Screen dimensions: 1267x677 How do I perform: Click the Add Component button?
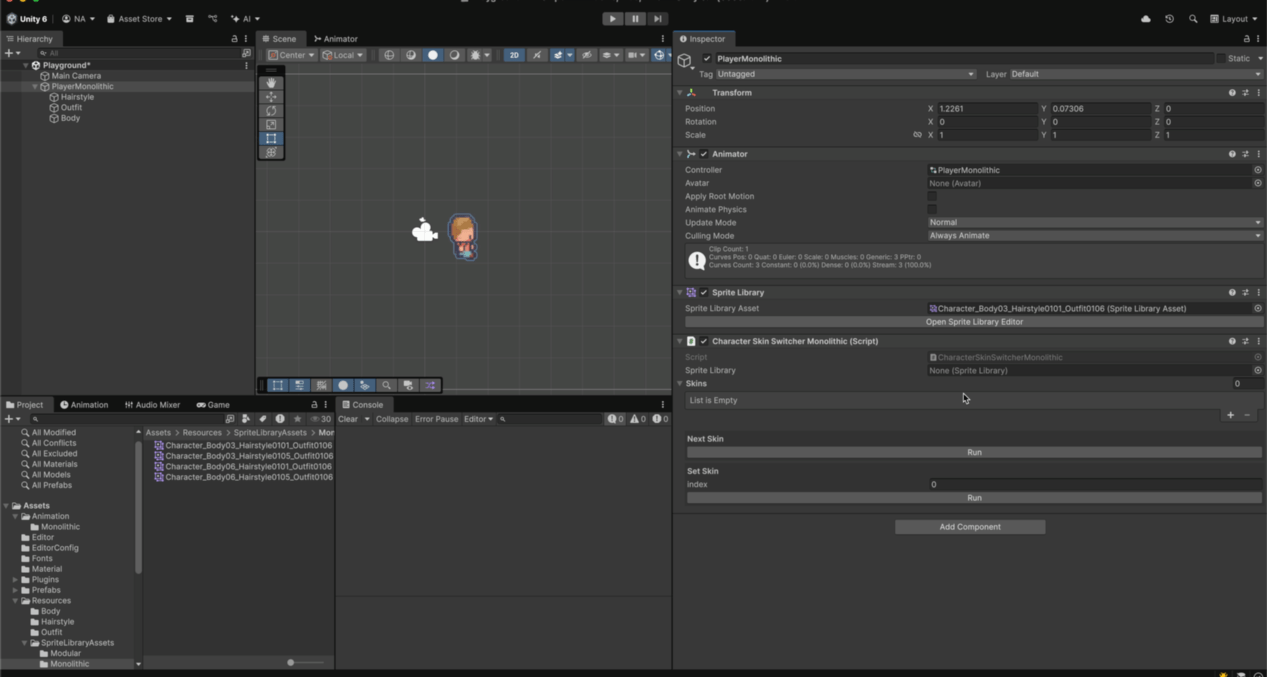click(969, 527)
